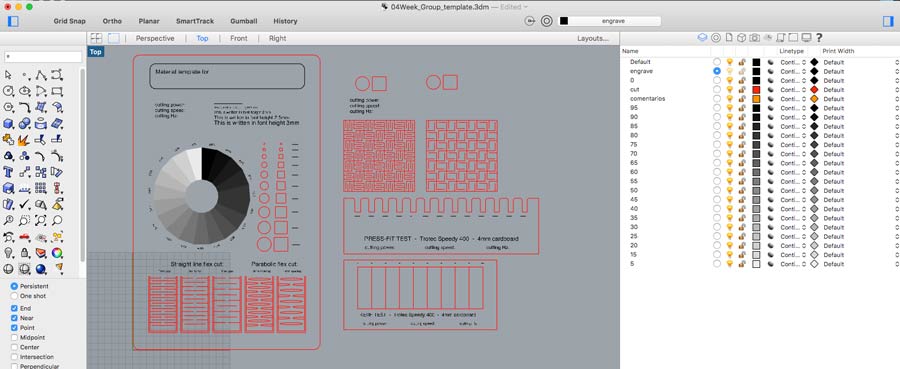900x369 pixels.
Task: Open the color wheel tool icon
Action: [57, 253]
